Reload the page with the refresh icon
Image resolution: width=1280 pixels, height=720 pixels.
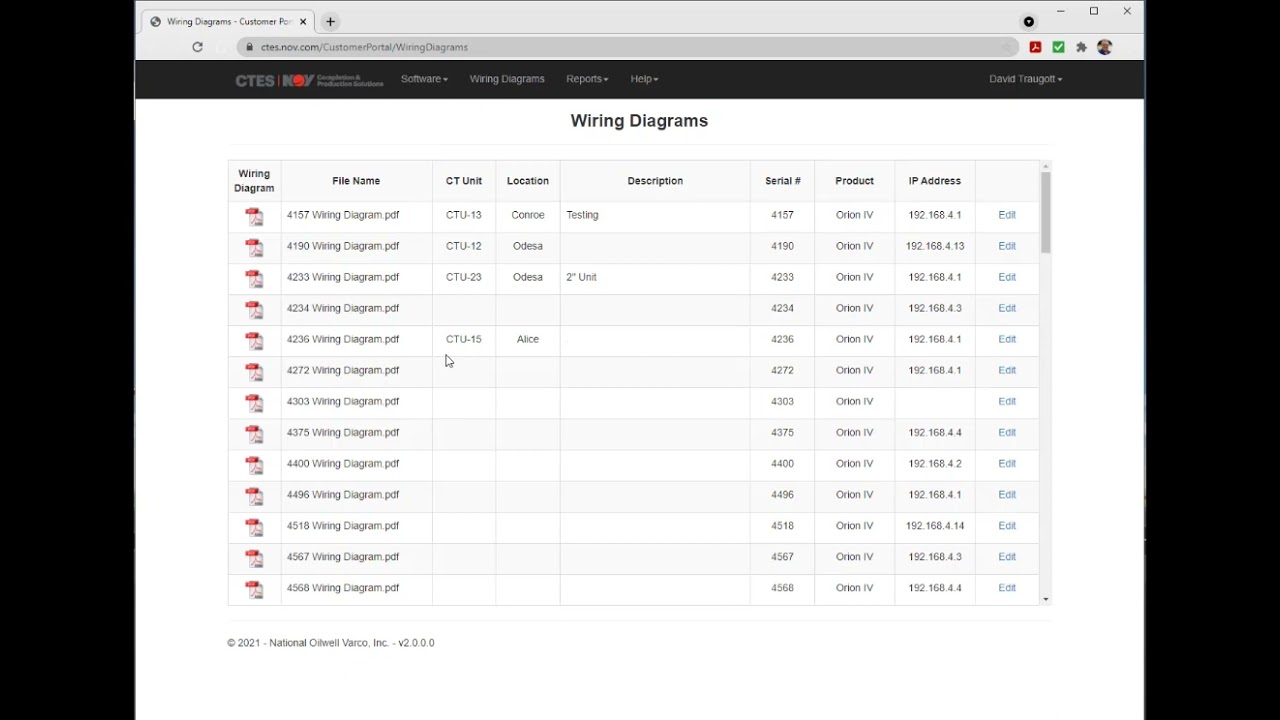click(x=197, y=47)
